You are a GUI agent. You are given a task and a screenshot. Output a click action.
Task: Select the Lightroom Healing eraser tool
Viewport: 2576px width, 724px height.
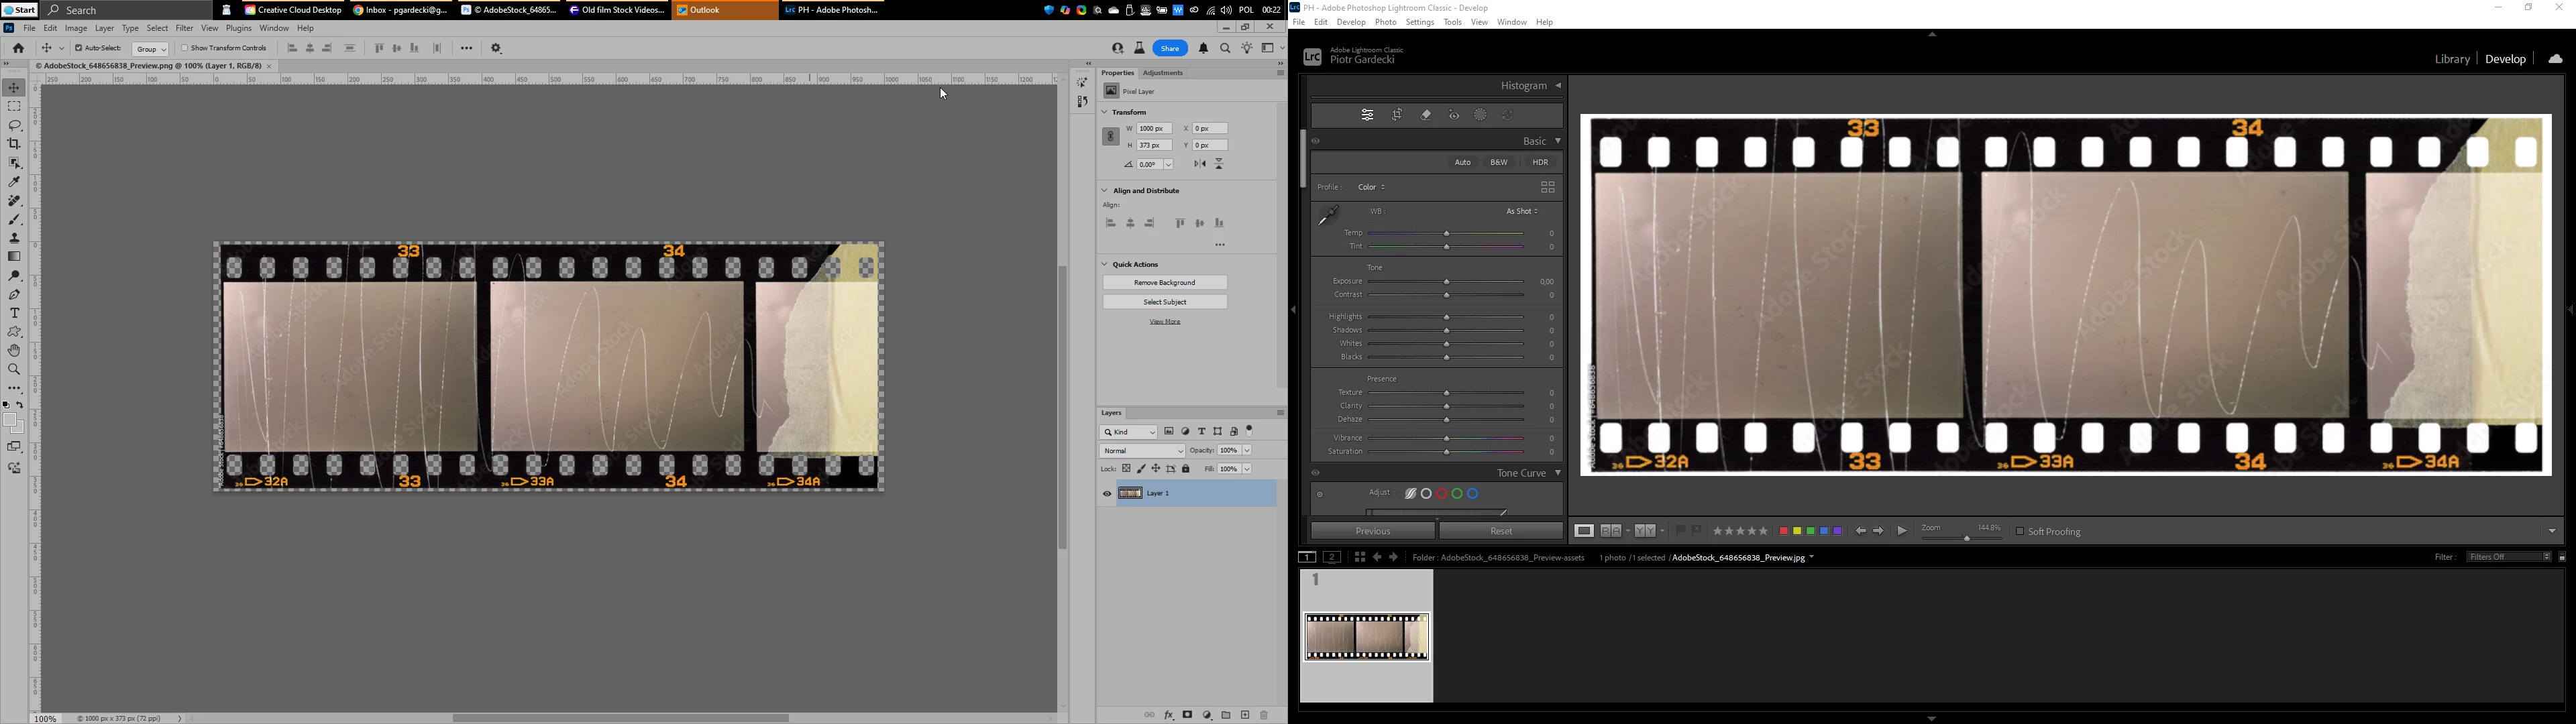click(x=1427, y=115)
